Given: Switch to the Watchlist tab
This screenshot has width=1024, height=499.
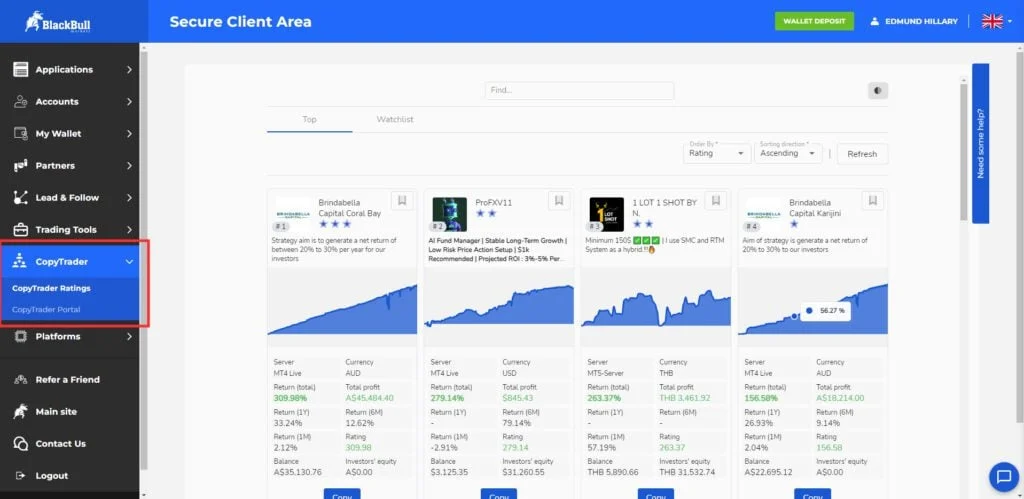Looking at the screenshot, I should [394, 120].
